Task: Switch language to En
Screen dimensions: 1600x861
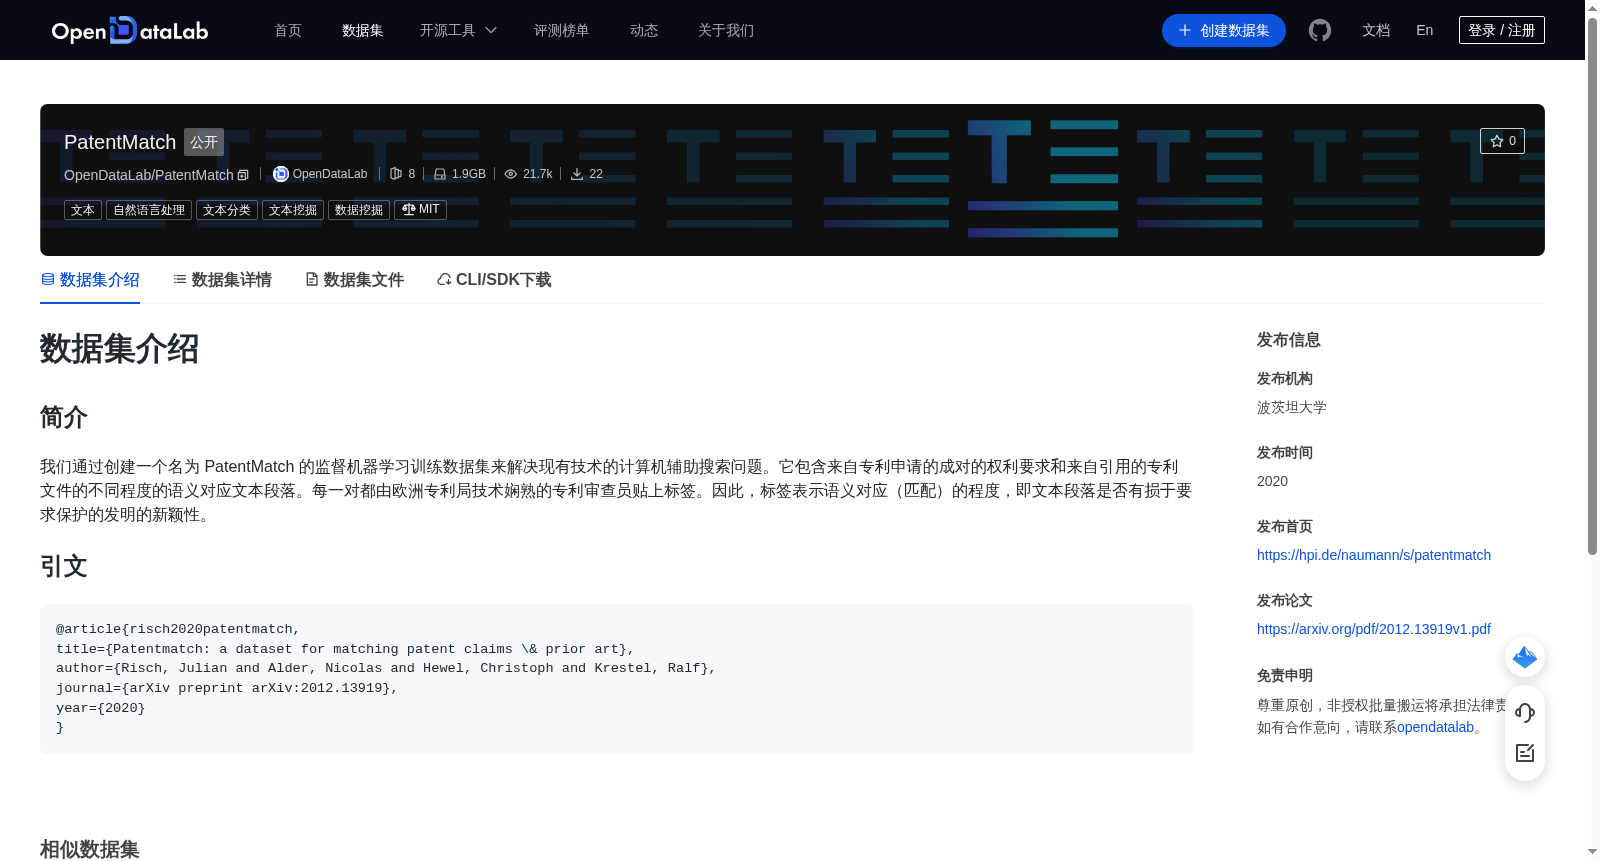Action: click(1425, 30)
